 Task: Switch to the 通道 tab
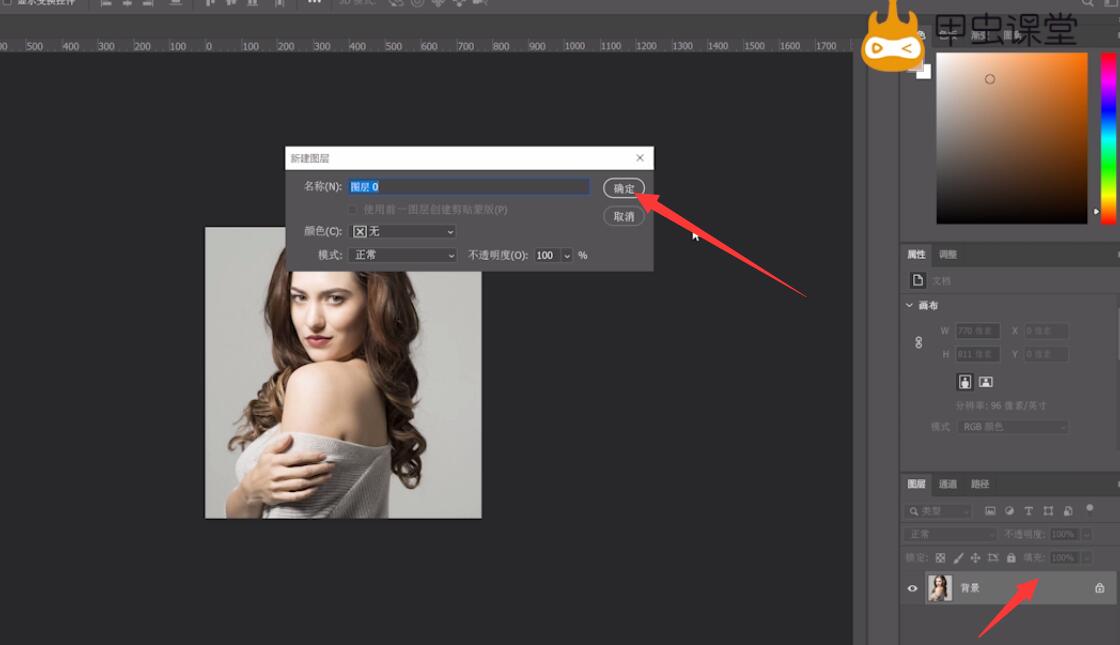[948, 484]
